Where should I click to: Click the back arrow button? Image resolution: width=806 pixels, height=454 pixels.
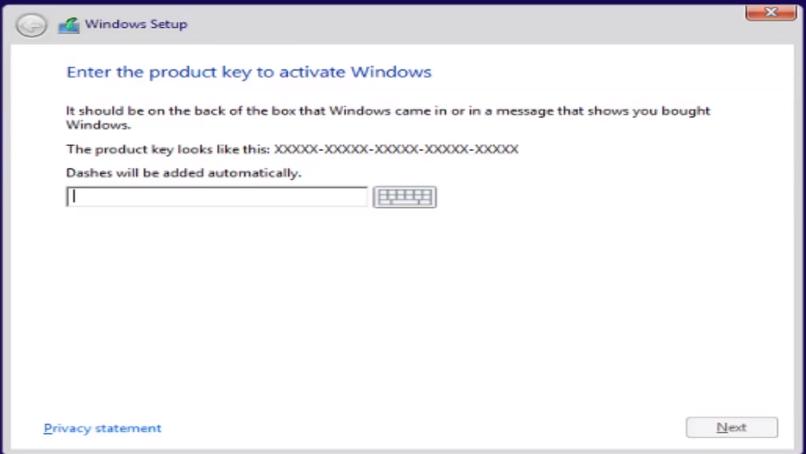click(31, 25)
